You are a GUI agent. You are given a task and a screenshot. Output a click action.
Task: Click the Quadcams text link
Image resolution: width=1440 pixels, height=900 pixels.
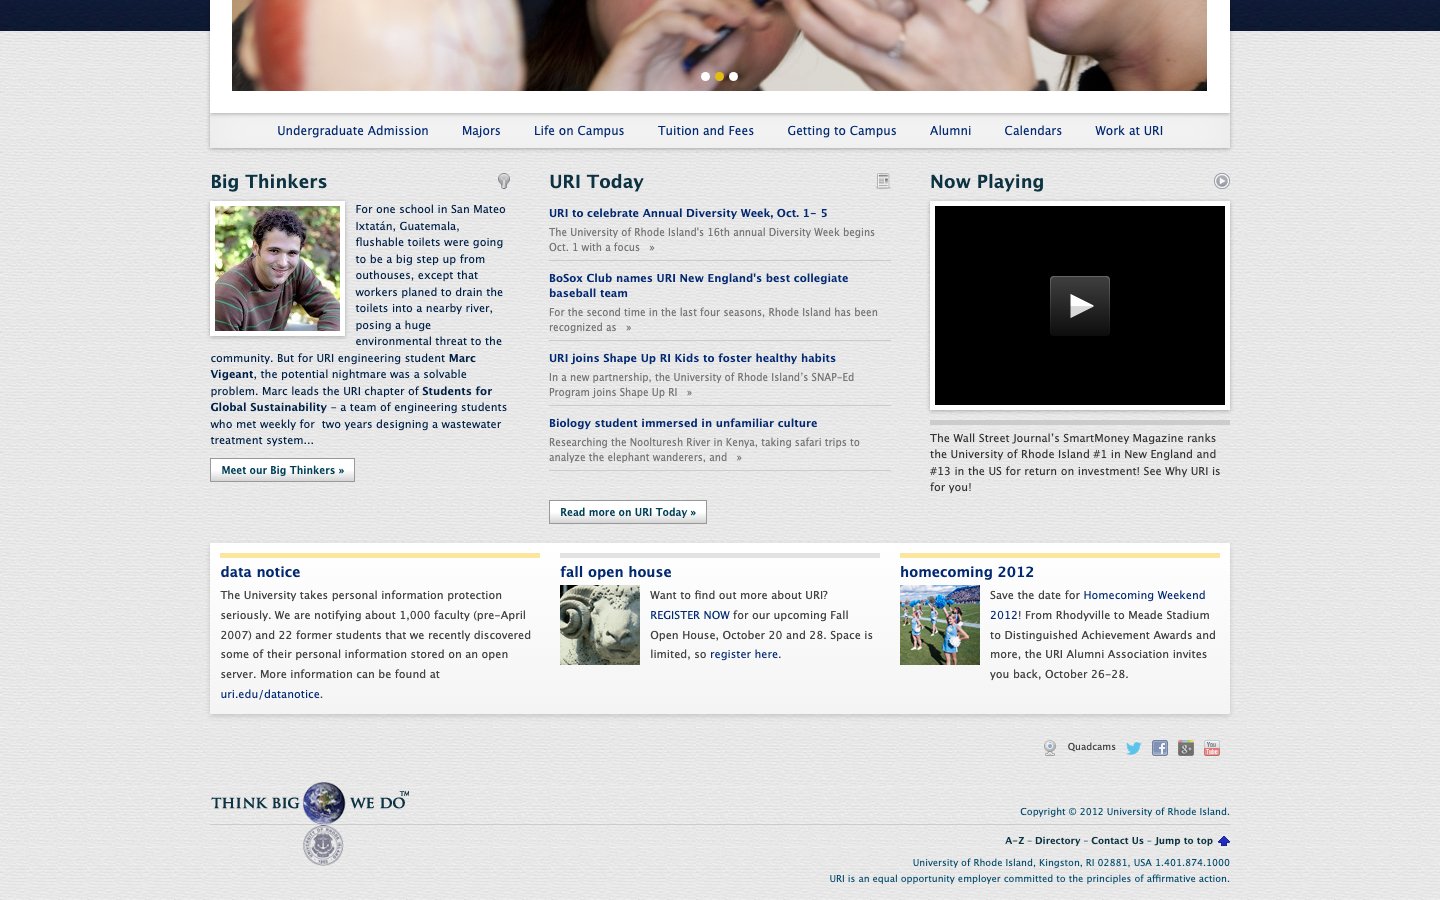pos(1091,747)
